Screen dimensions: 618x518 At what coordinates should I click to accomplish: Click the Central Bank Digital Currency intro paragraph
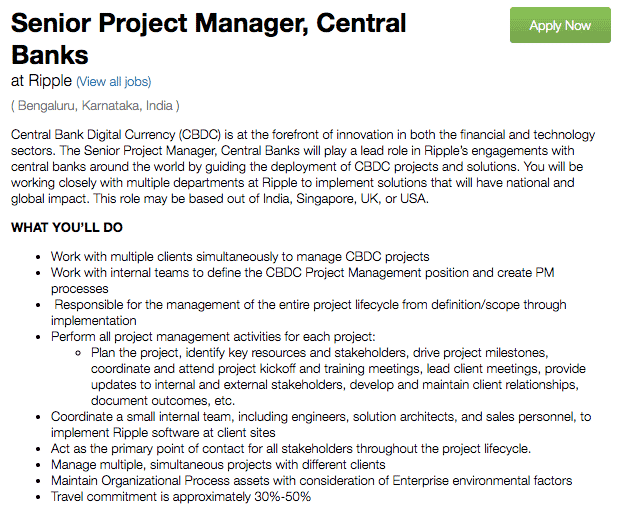pyautogui.click(x=303, y=166)
